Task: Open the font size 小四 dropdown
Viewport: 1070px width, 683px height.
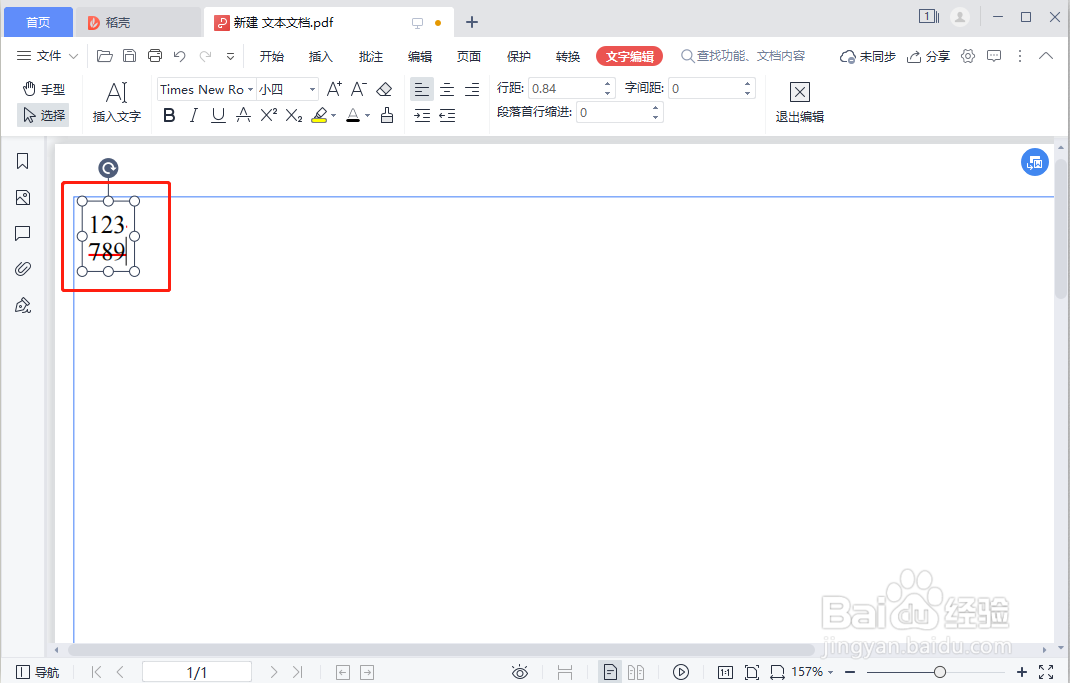Action: pos(285,89)
